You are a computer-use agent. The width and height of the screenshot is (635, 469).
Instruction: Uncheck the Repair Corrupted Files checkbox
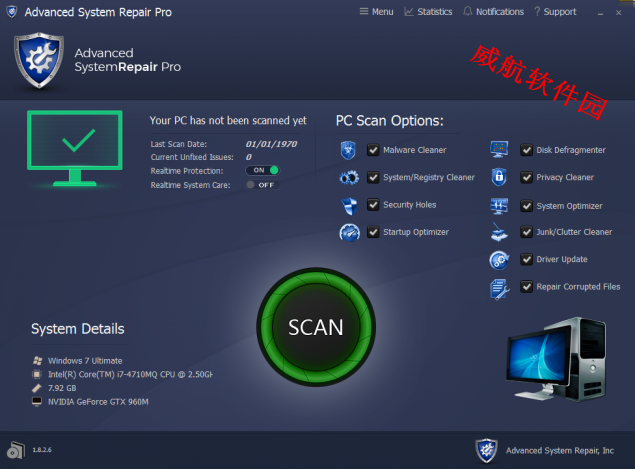[x=526, y=287]
